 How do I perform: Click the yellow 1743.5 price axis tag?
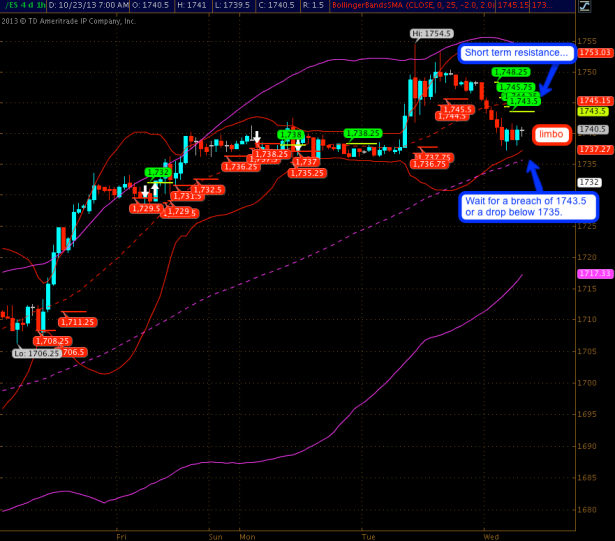click(593, 111)
